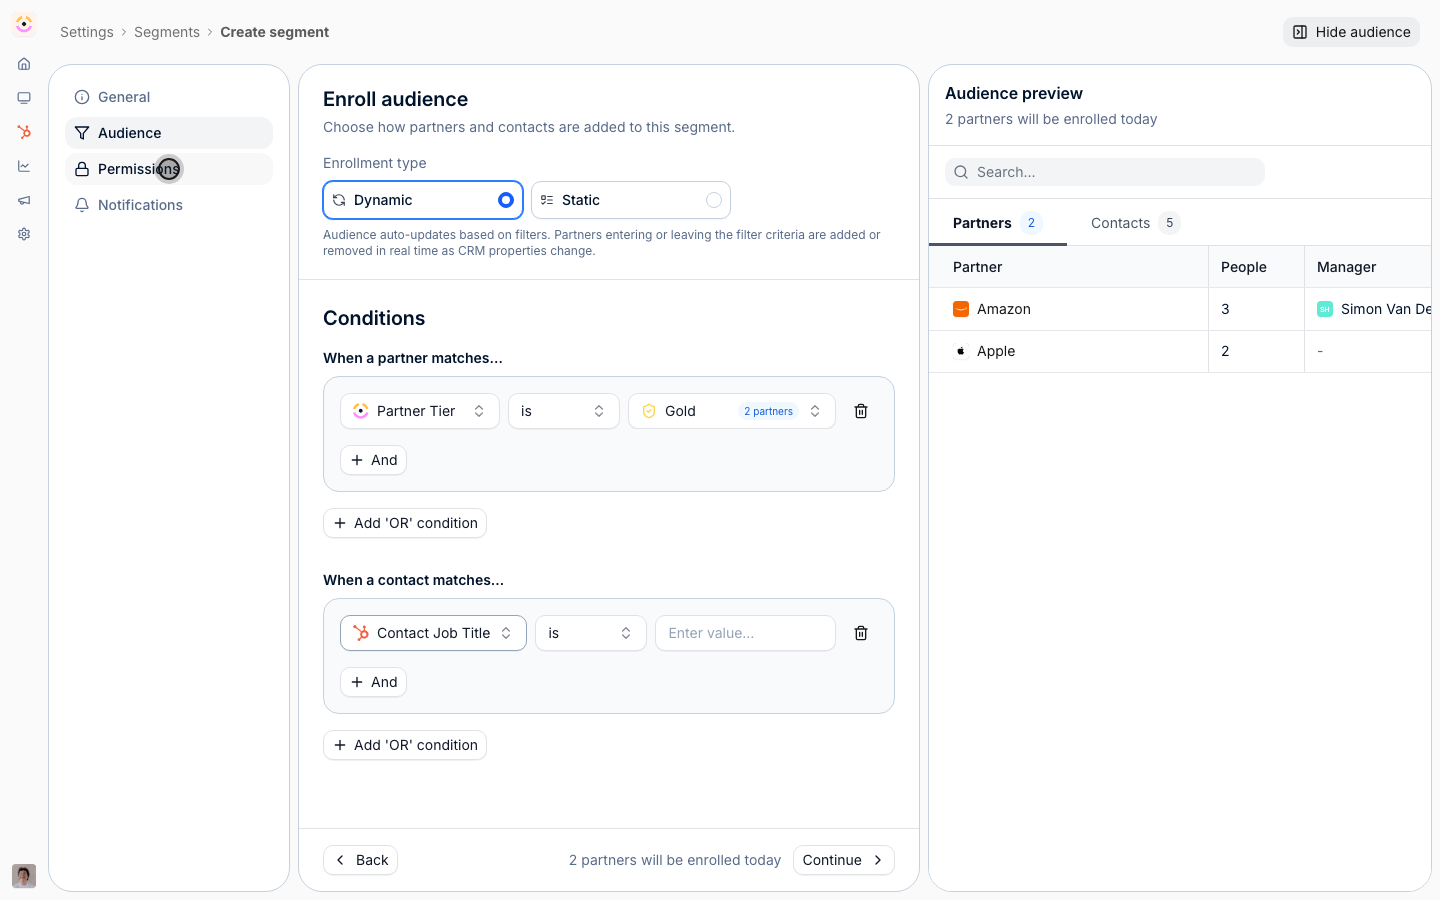The width and height of the screenshot is (1440, 900).
Task: Add 'OR' condition under contact matches
Action: 405,745
